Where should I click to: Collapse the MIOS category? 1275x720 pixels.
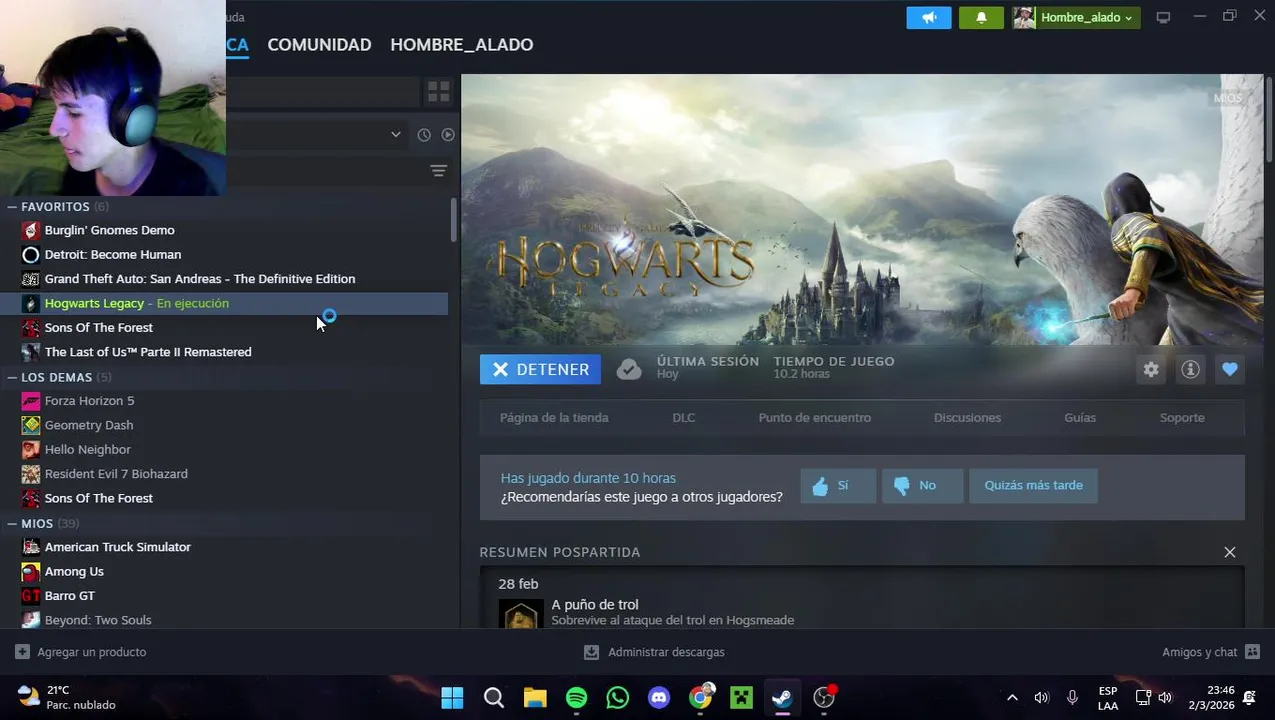(x=12, y=523)
